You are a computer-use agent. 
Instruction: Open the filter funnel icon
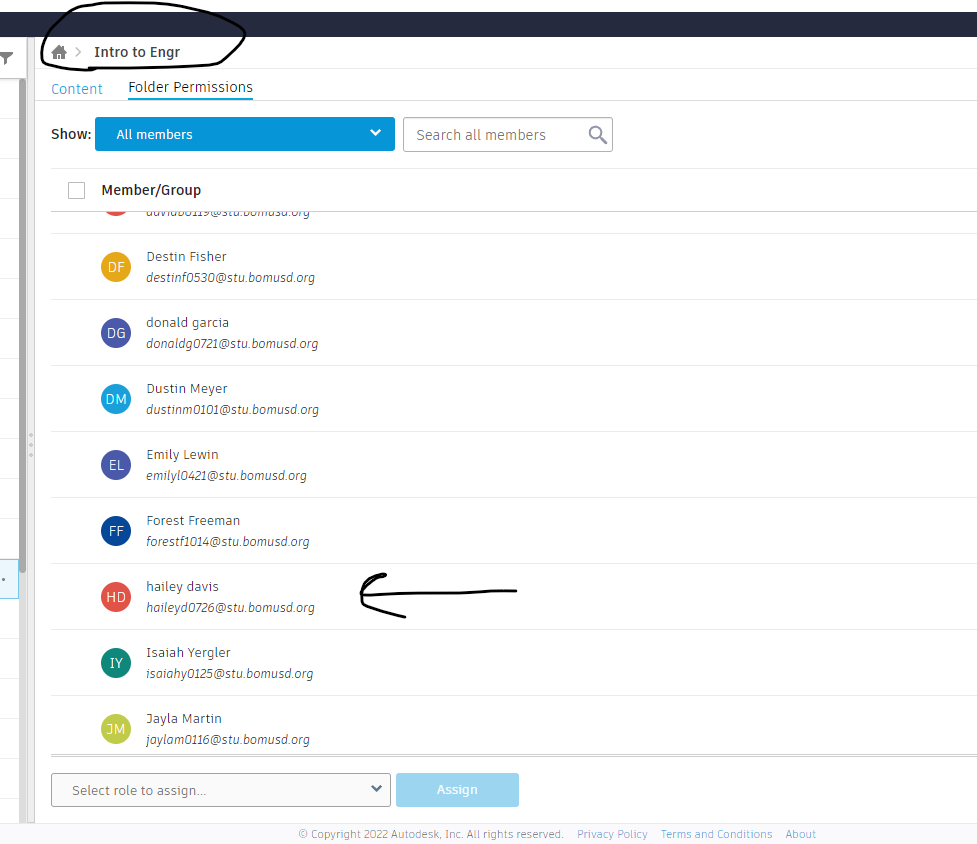(6, 59)
